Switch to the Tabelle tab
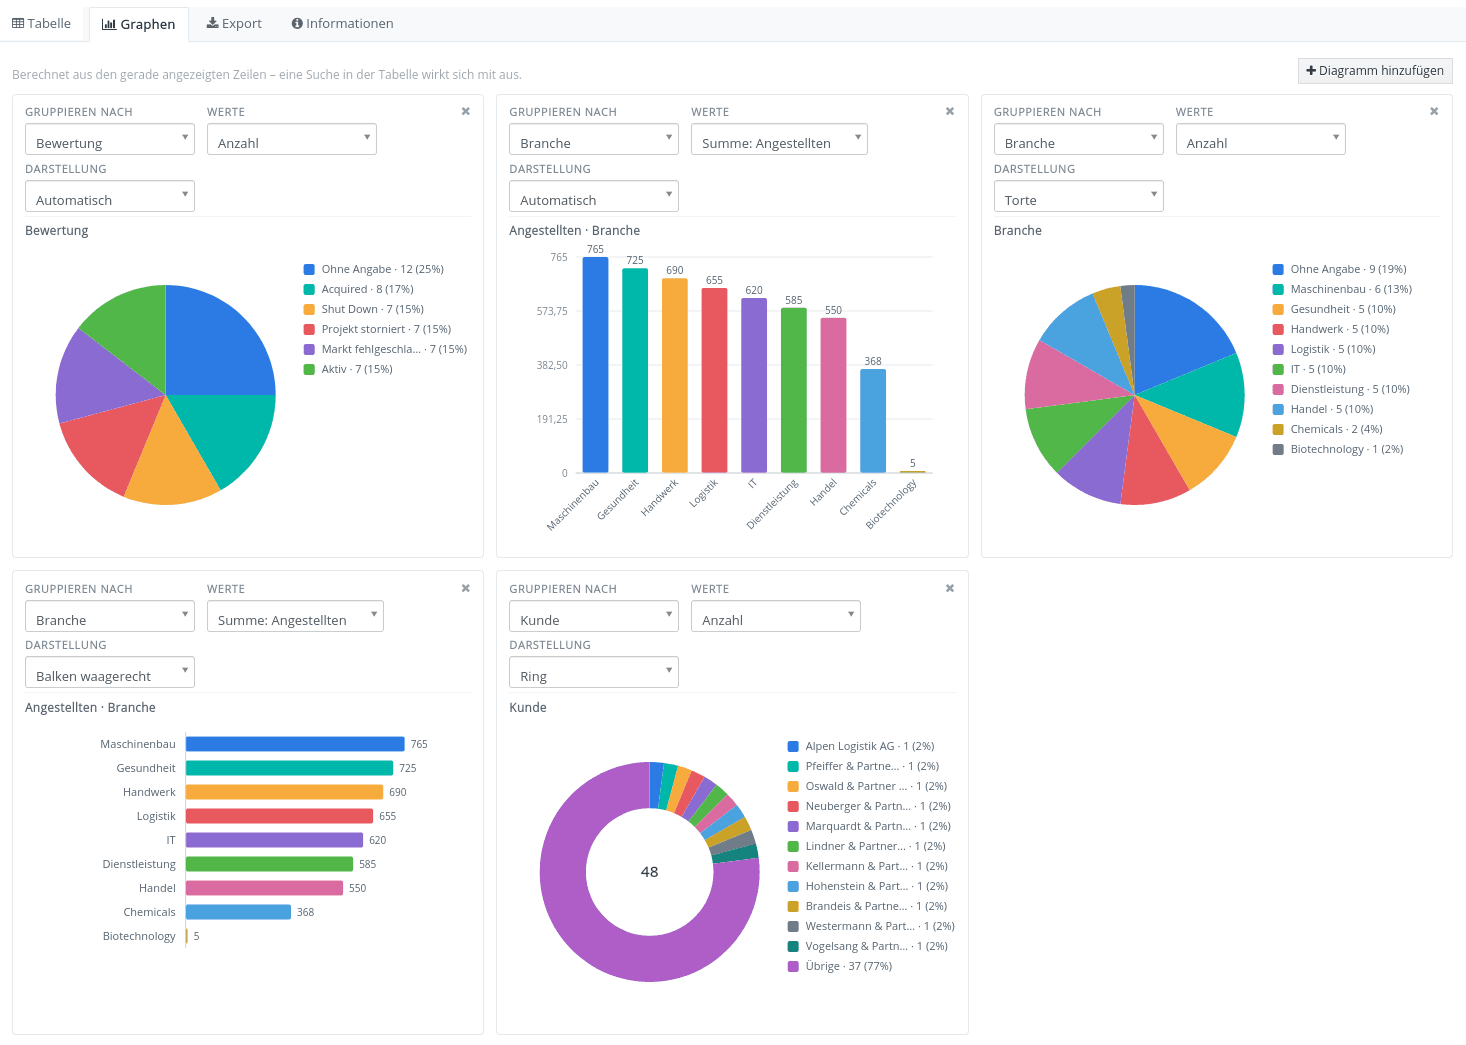 [x=42, y=23]
